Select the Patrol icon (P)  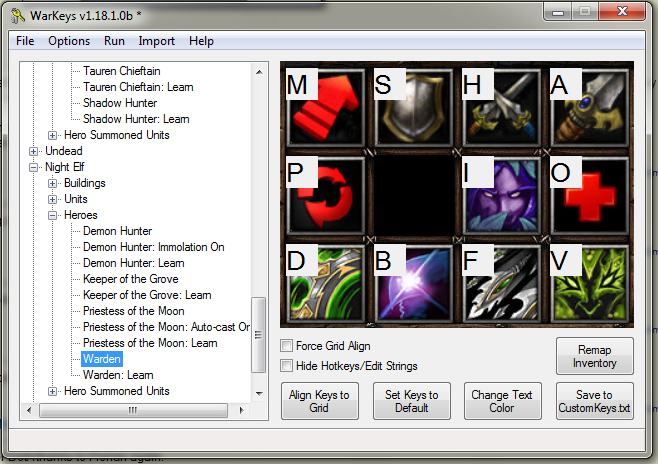325,196
